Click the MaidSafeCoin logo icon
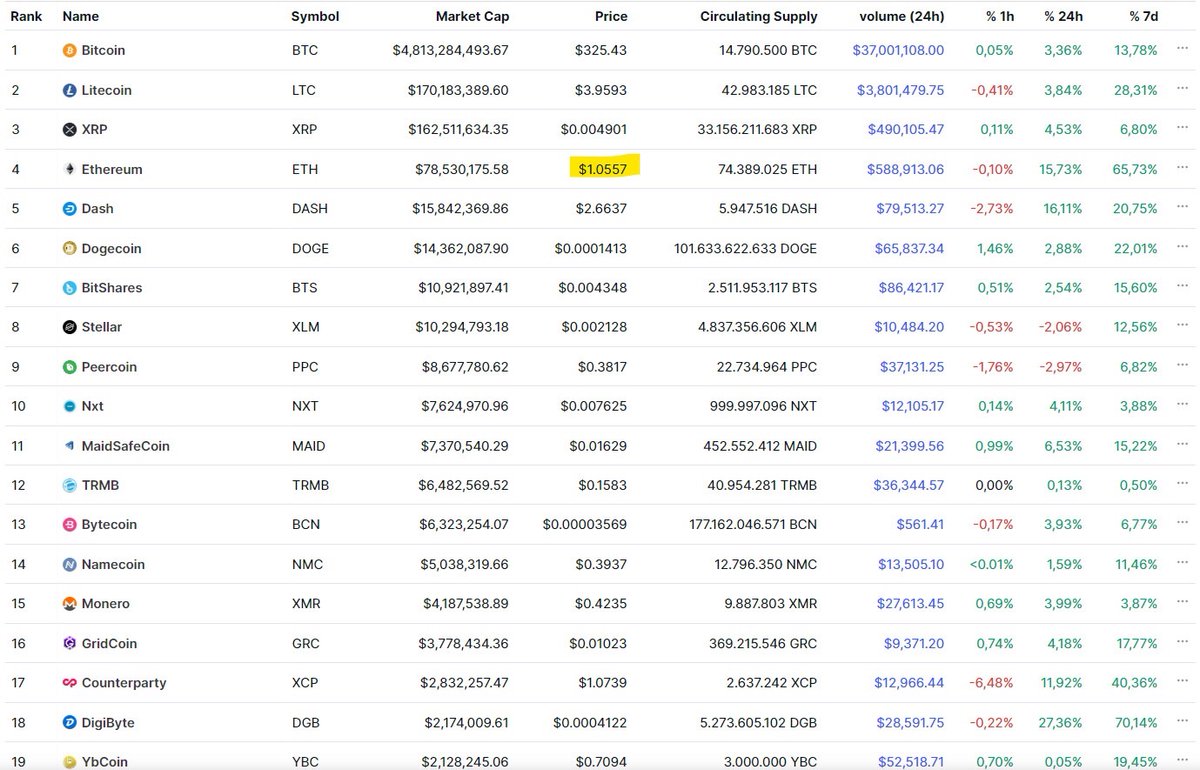1200x770 pixels. tap(70, 446)
